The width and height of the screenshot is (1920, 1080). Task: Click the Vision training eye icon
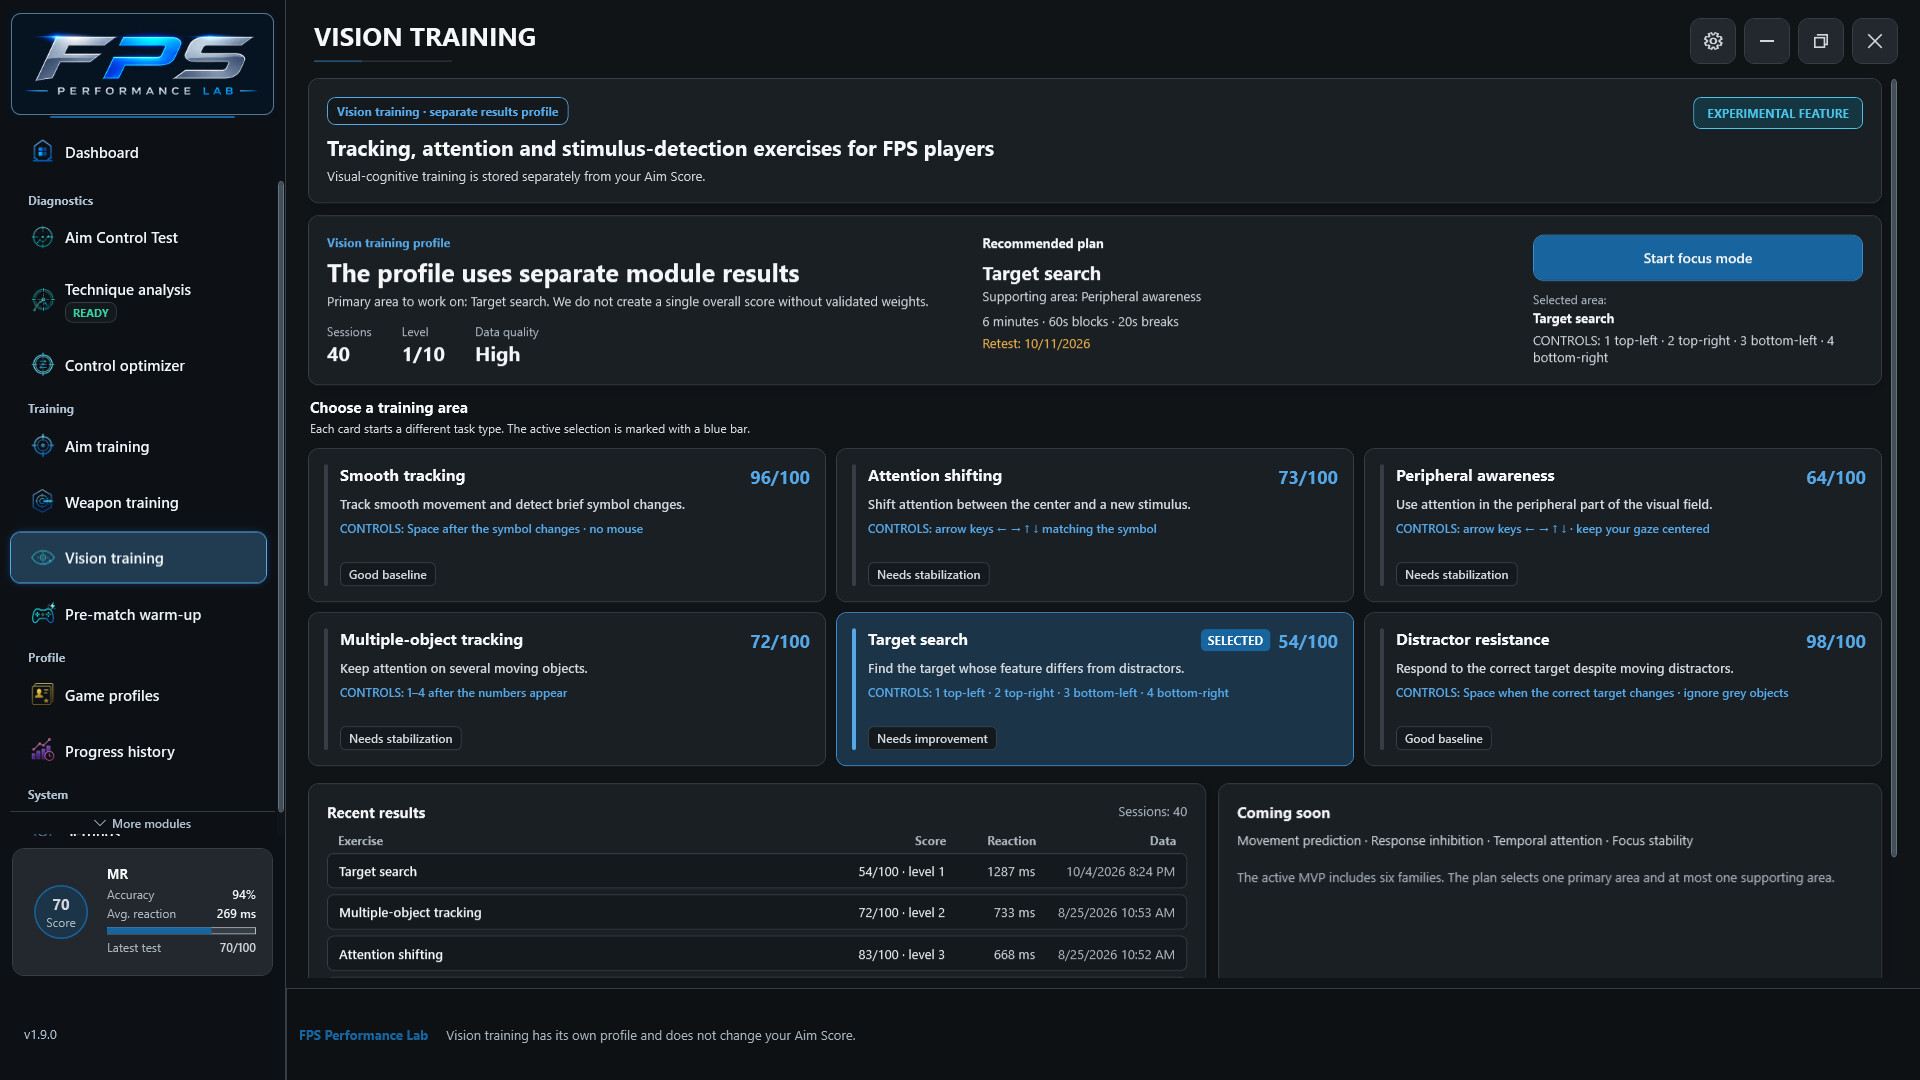tap(42, 558)
